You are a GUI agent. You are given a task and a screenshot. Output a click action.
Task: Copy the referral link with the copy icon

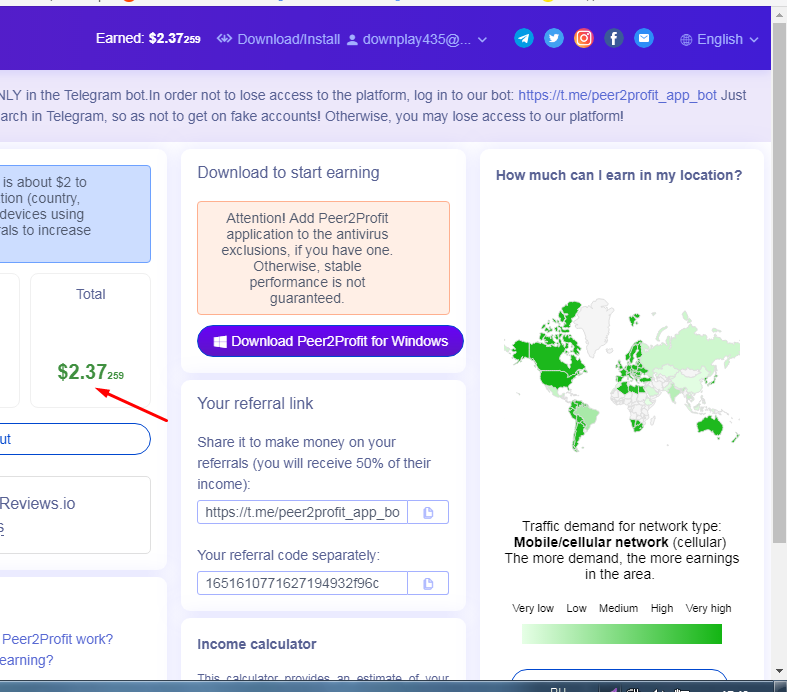[428, 512]
